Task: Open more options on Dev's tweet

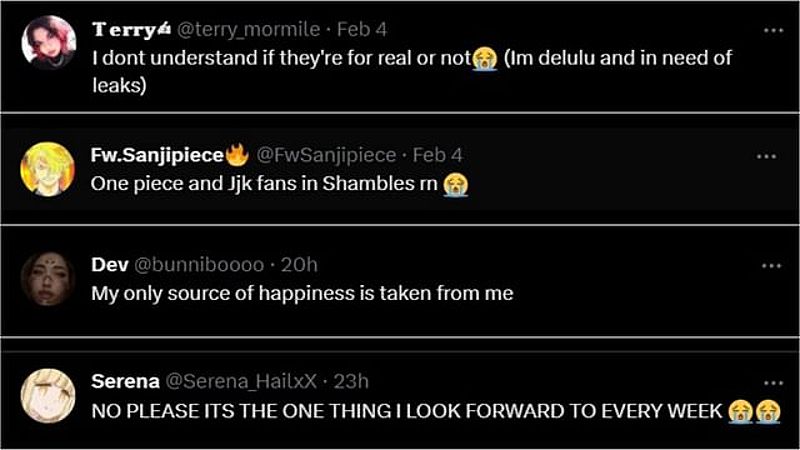Action: pyautogui.click(x=771, y=265)
